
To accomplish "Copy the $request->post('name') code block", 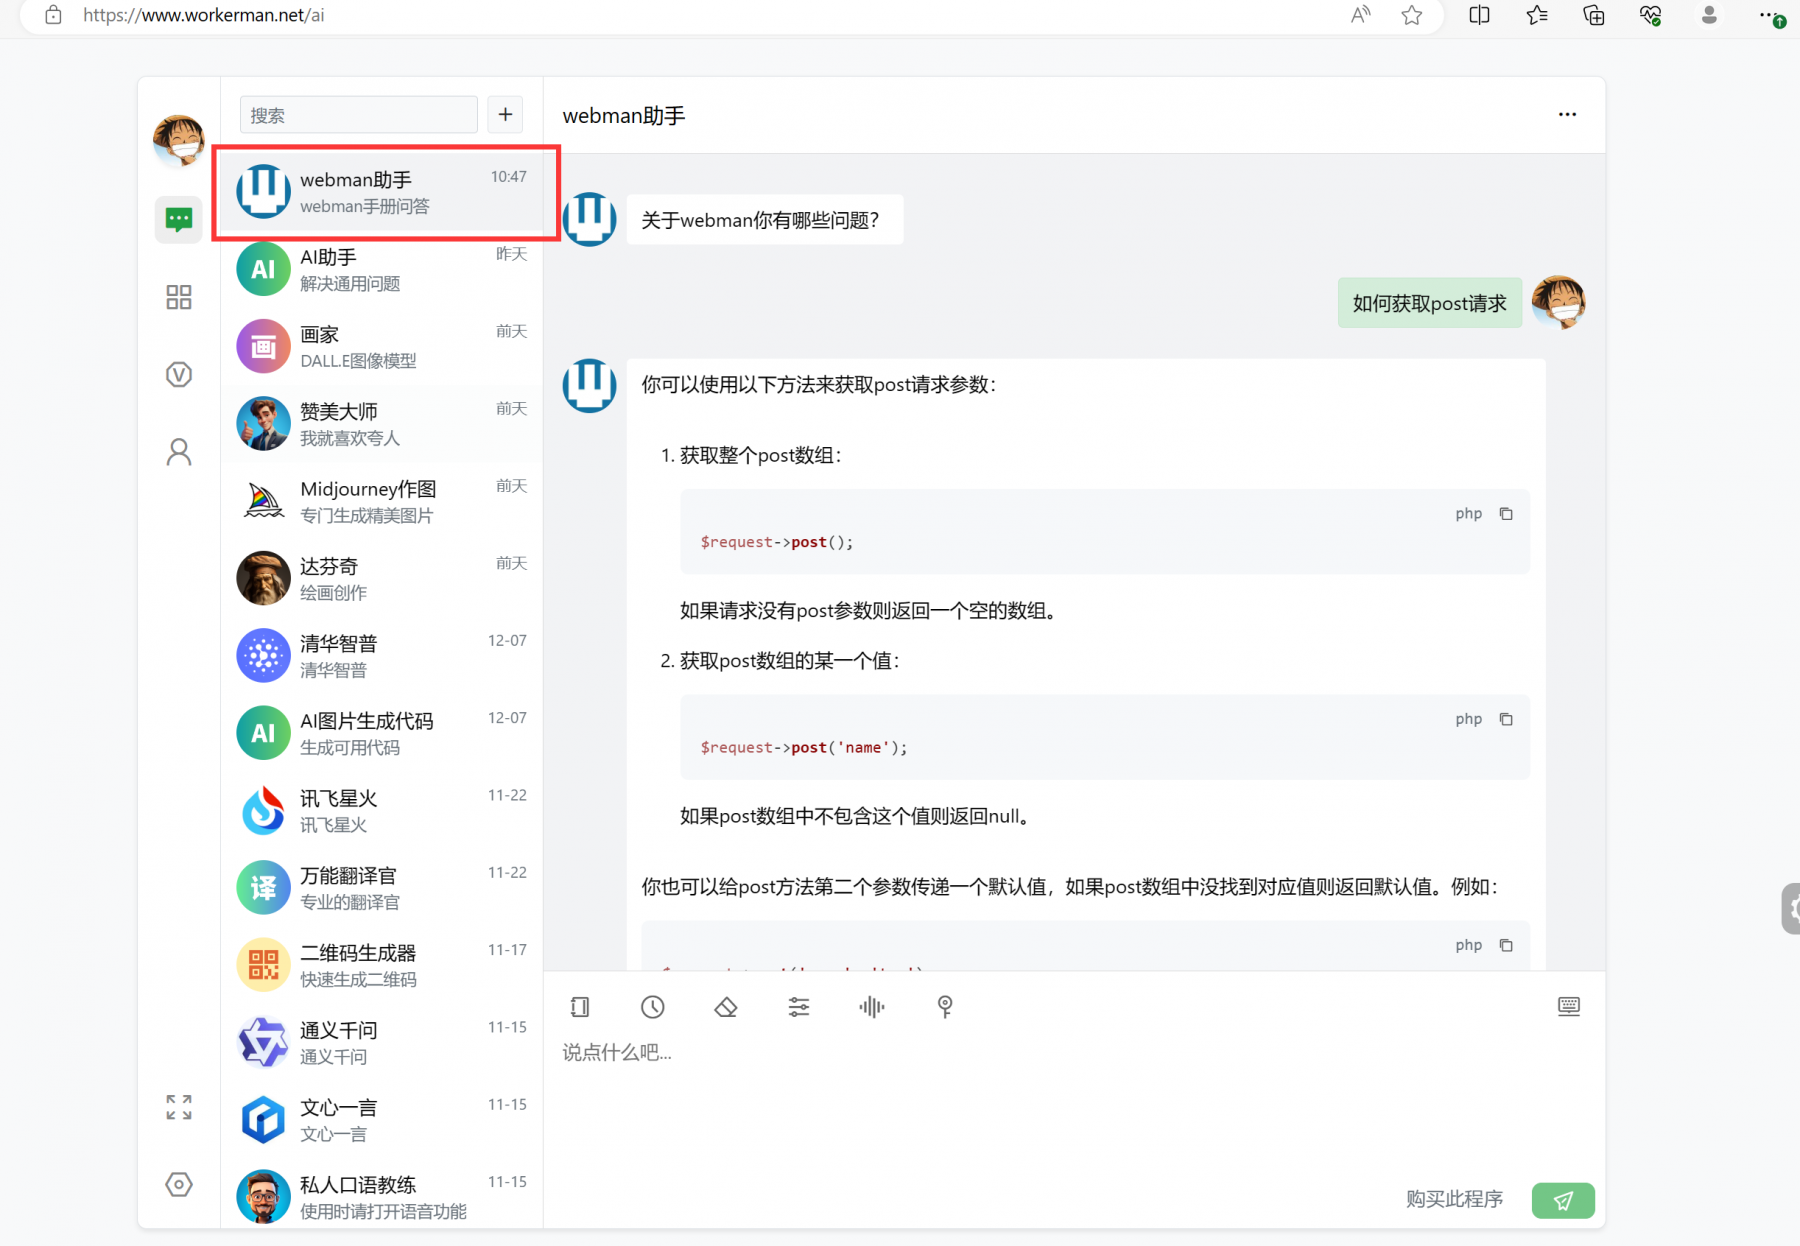I will [x=1506, y=719].
